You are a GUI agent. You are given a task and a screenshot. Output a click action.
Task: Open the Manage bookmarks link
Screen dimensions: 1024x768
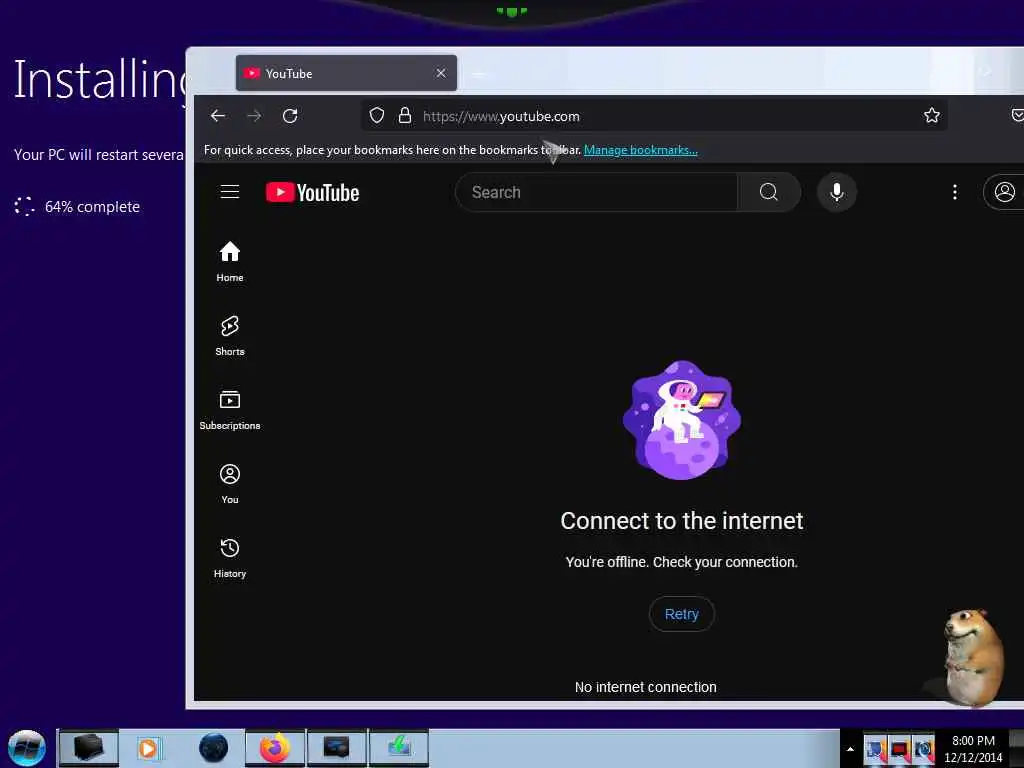641,150
